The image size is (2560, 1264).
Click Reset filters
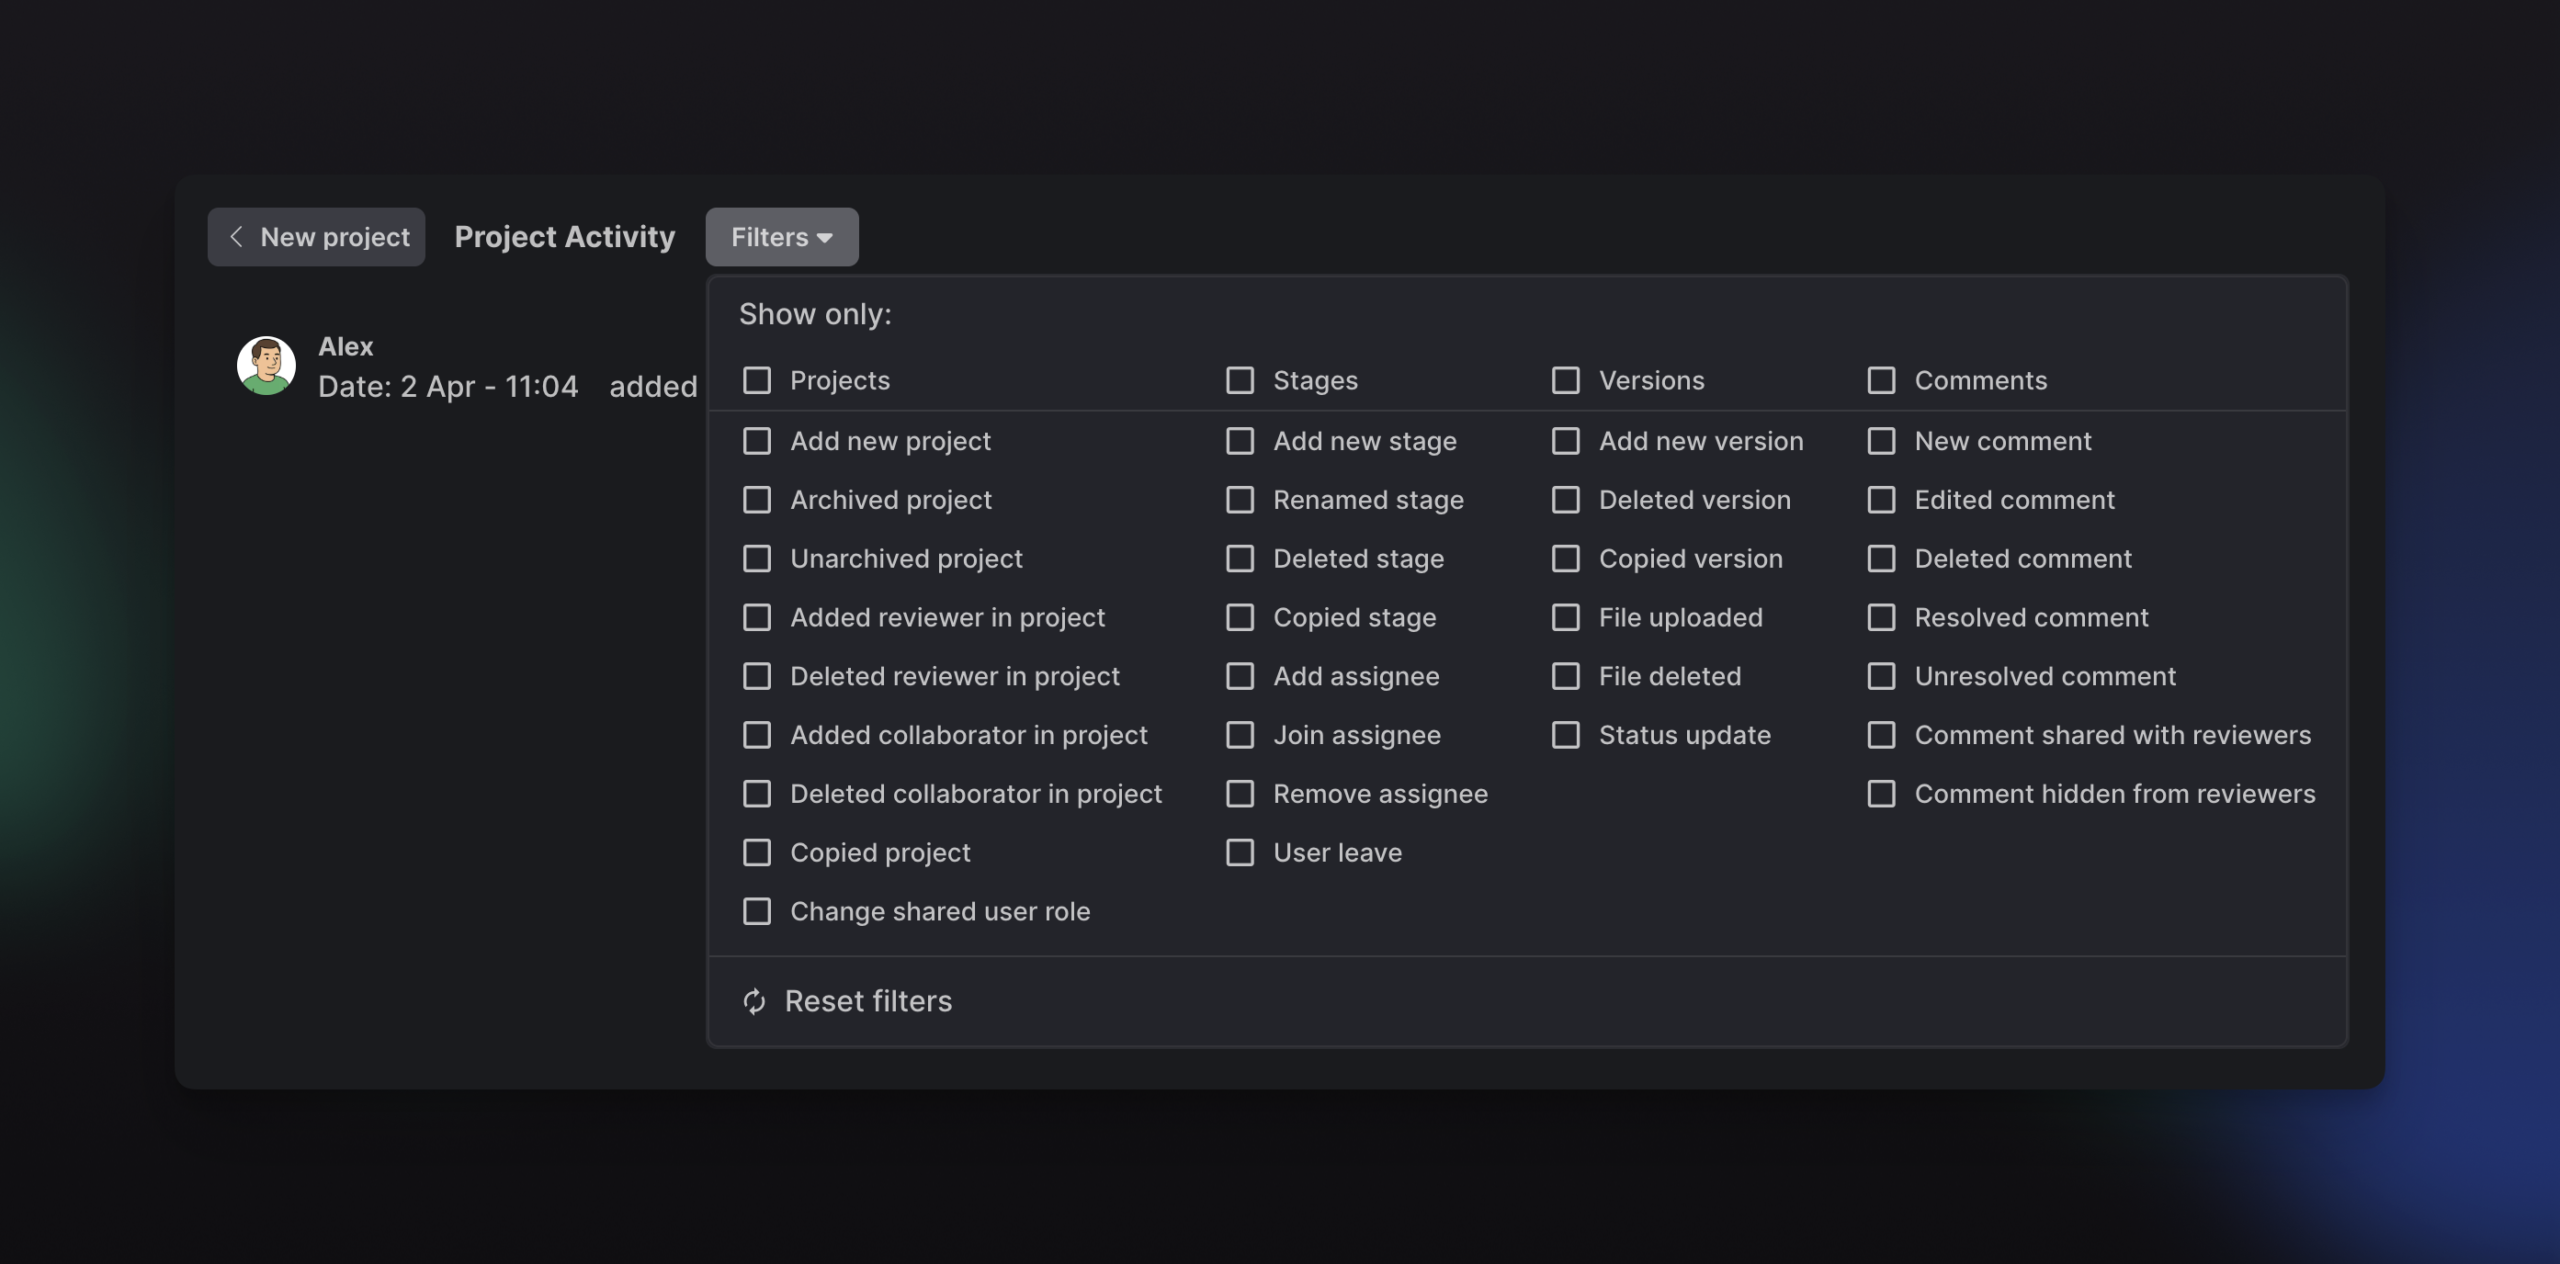pyautogui.click(x=847, y=1001)
